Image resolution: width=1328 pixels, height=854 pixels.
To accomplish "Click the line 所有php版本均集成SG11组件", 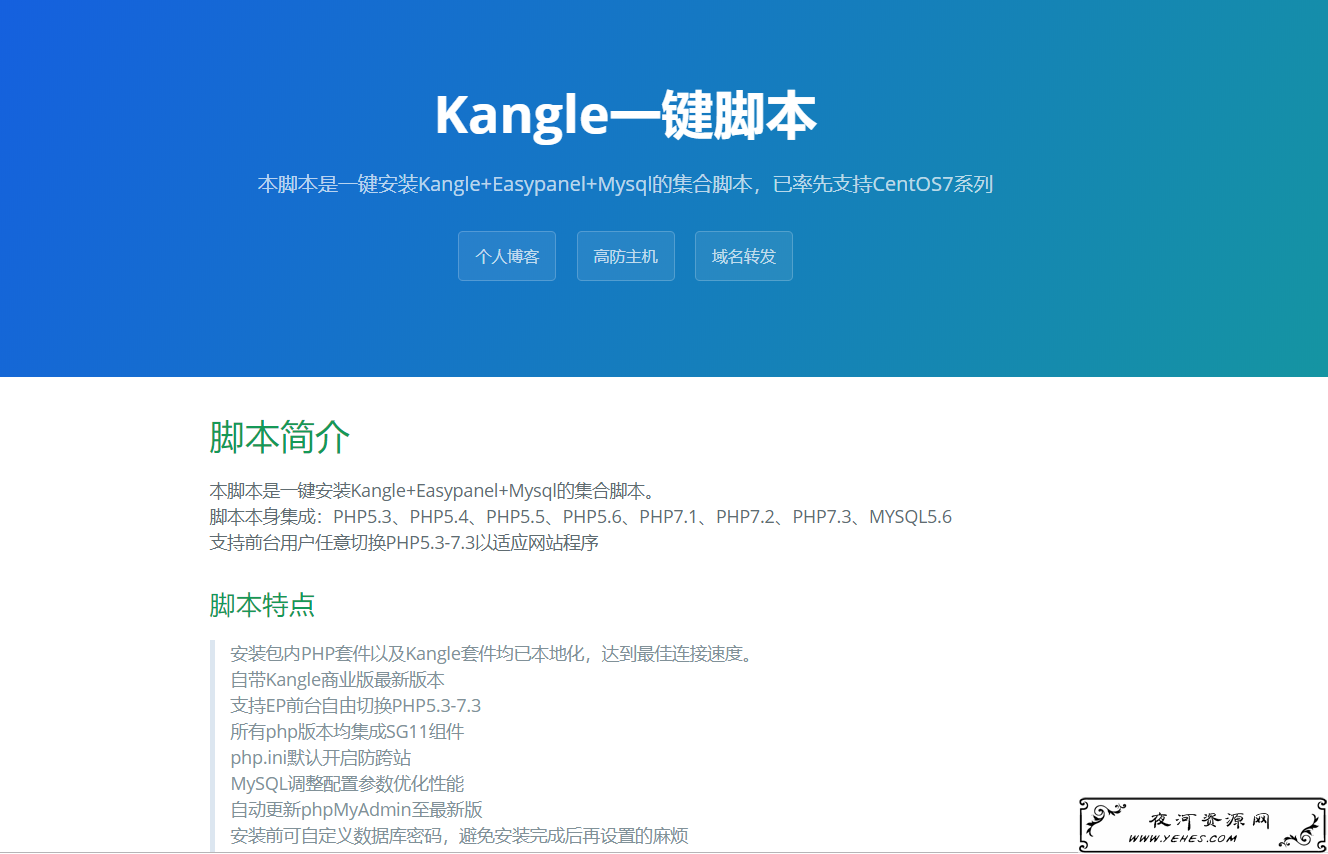I will click(x=347, y=732).
